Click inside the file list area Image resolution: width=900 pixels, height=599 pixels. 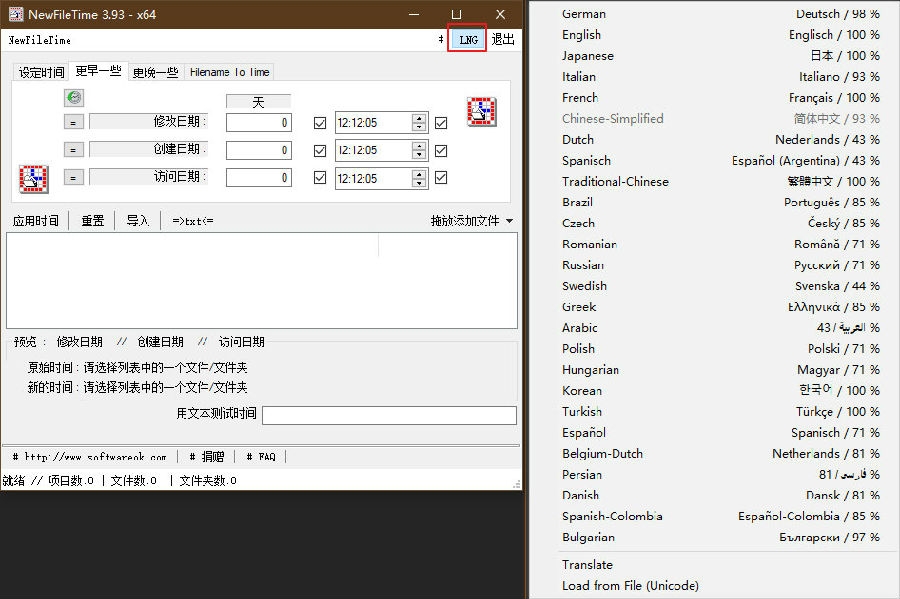point(262,281)
